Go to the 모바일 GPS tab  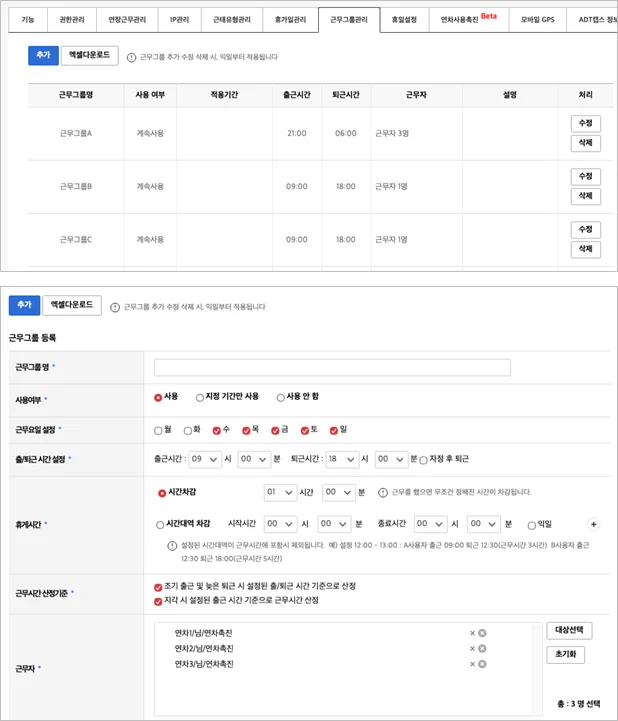click(x=535, y=19)
